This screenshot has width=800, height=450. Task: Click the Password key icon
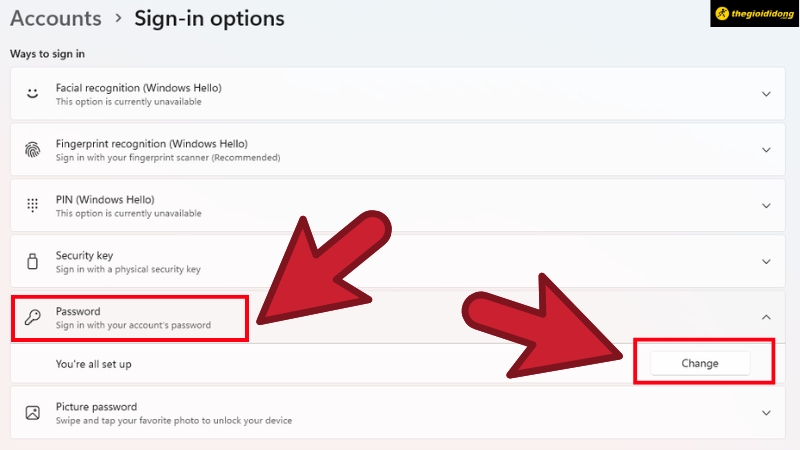point(32,317)
